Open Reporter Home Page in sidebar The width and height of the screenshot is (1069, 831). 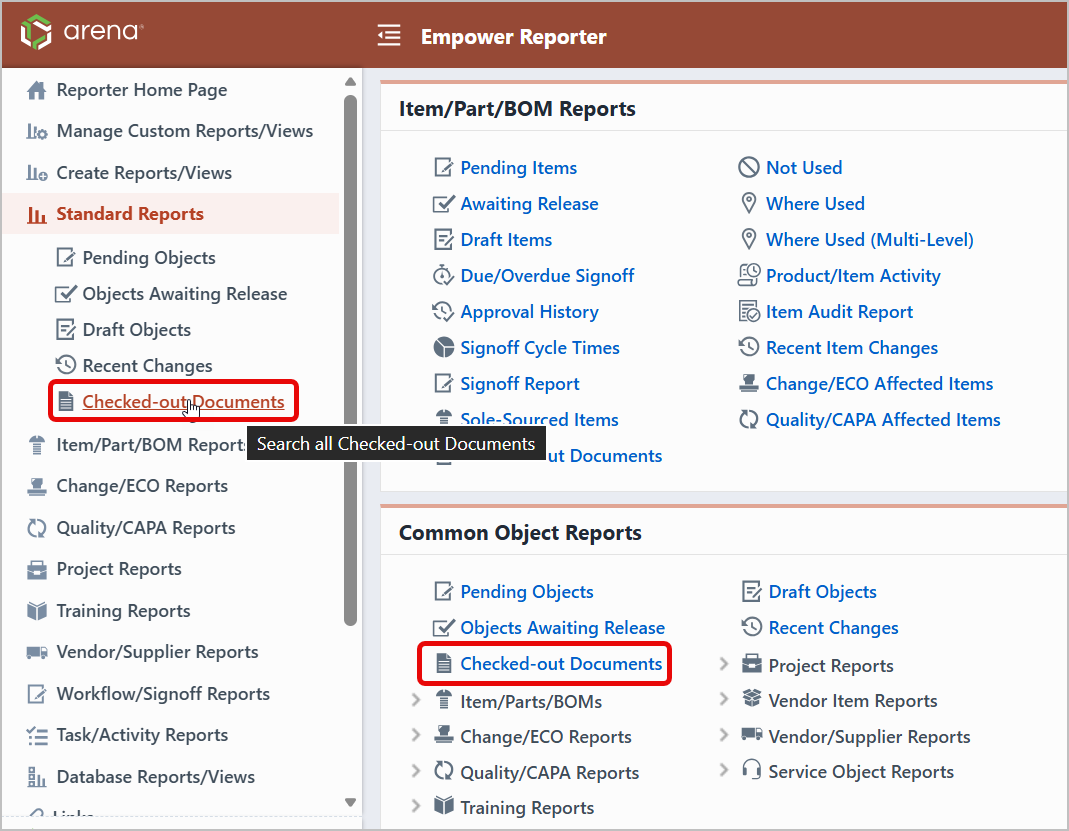142,90
